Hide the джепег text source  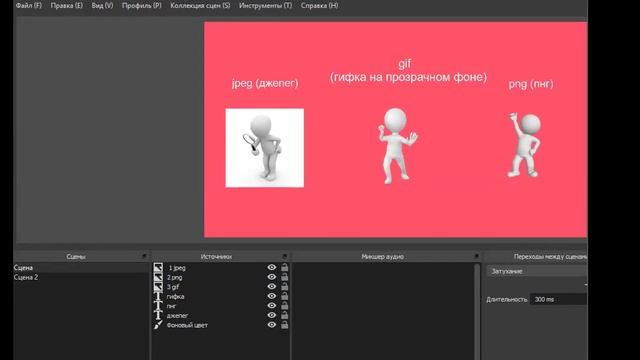click(x=271, y=315)
